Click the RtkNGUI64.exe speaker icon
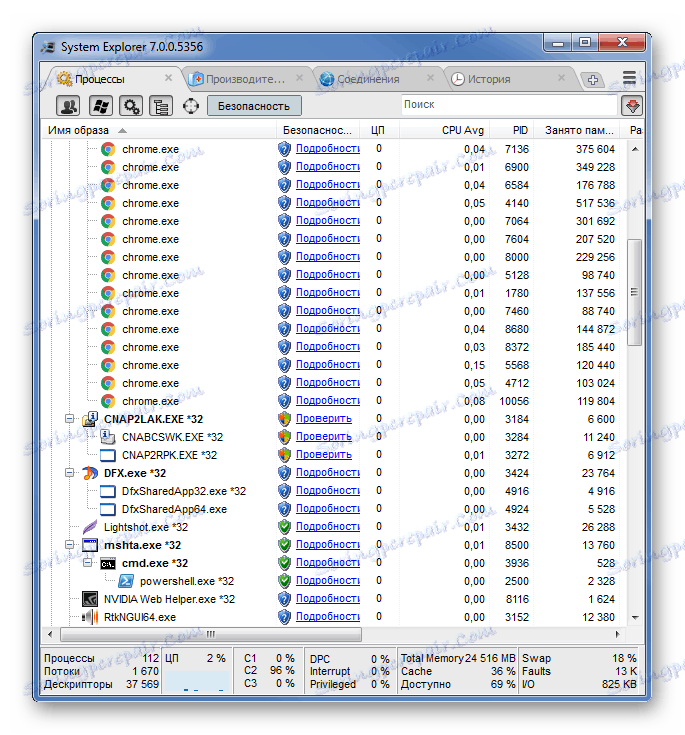The width and height of the screenshot is (685, 735). (90, 617)
